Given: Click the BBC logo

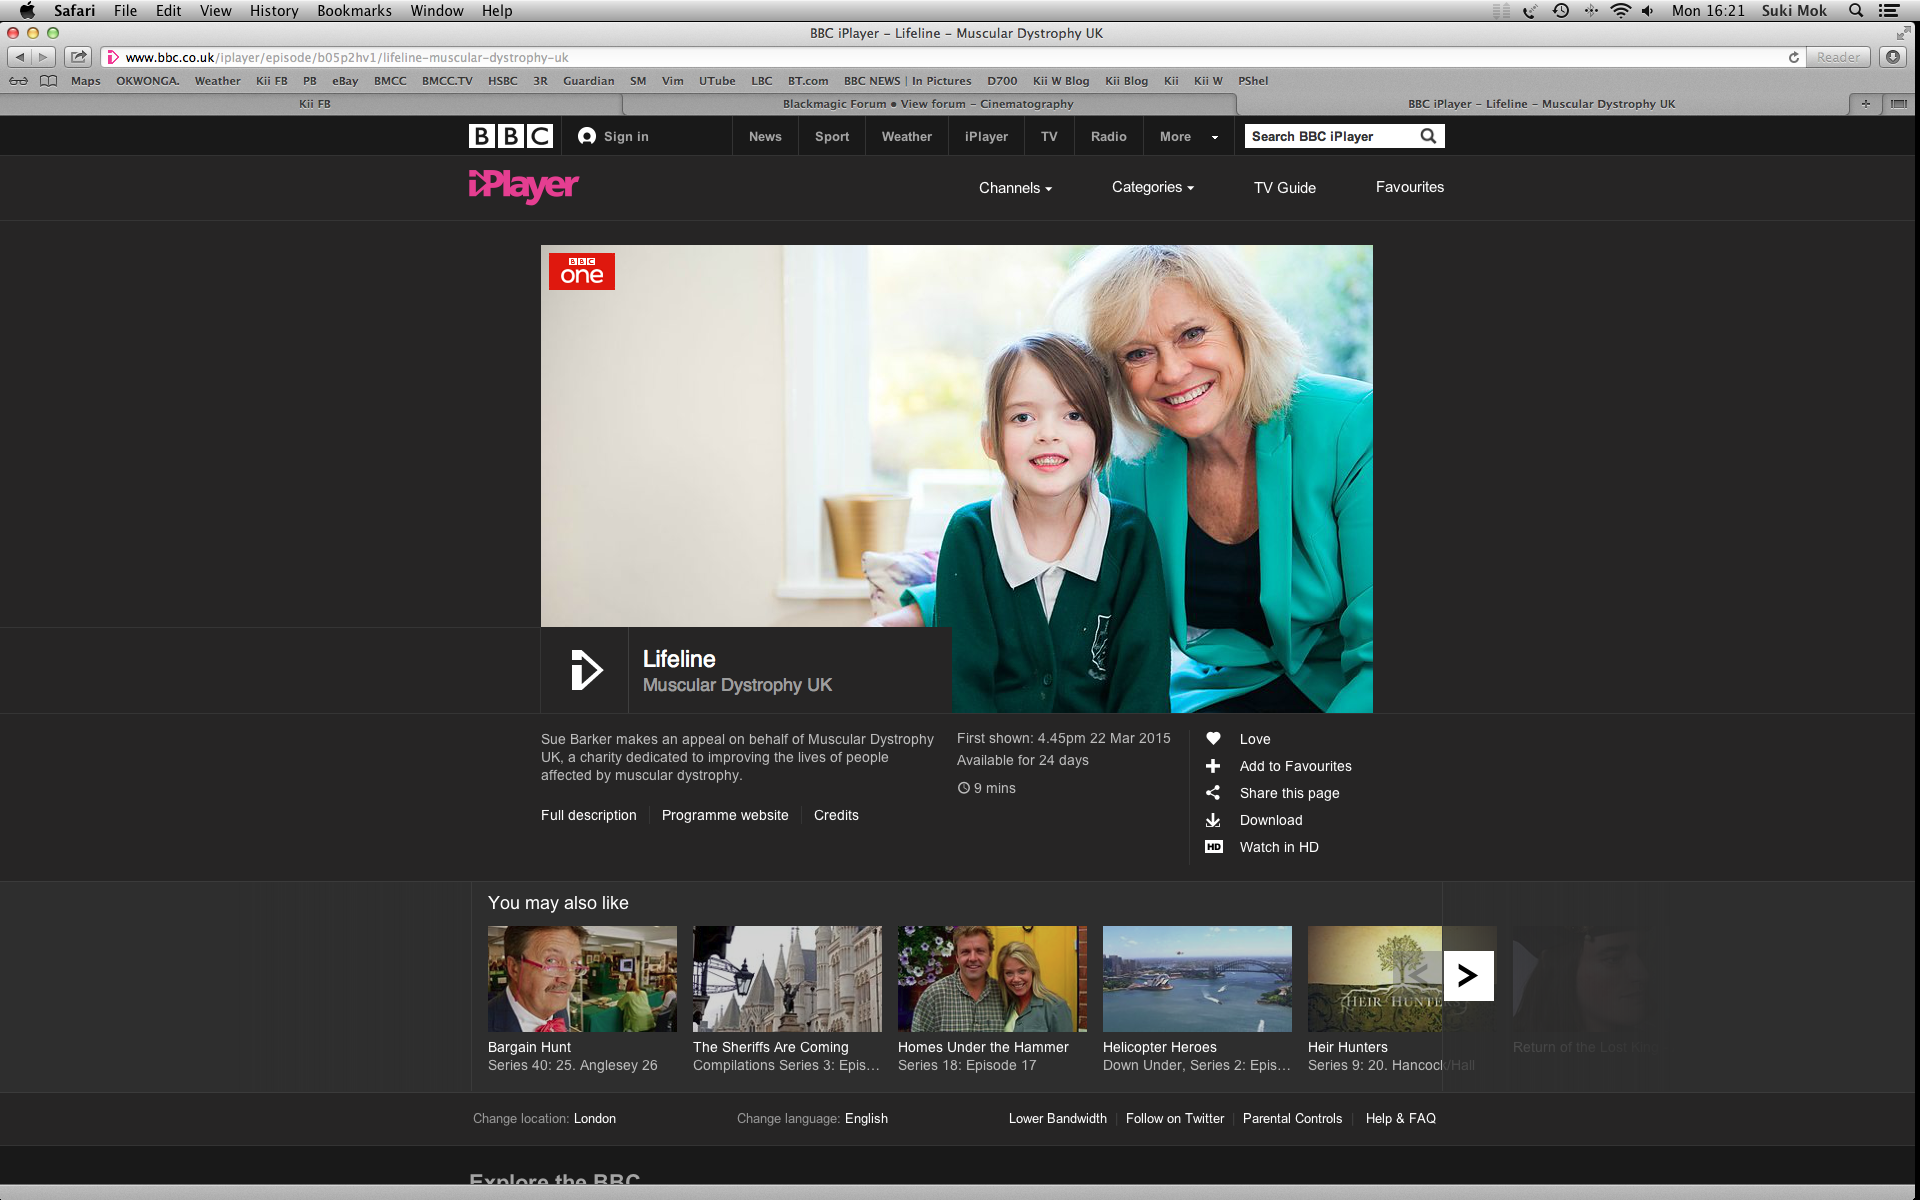Looking at the screenshot, I should pyautogui.click(x=511, y=136).
